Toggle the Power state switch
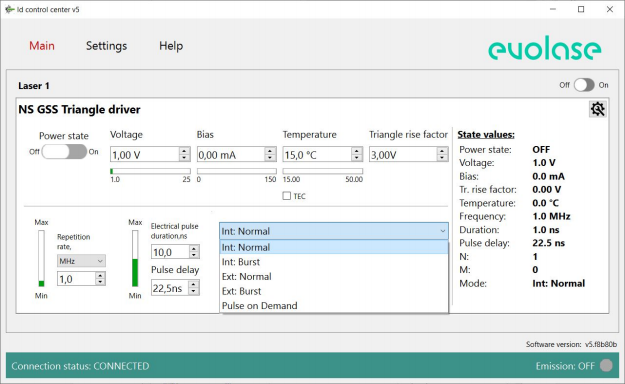The width and height of the screenshot is (625, 384). tap(64, 152)
